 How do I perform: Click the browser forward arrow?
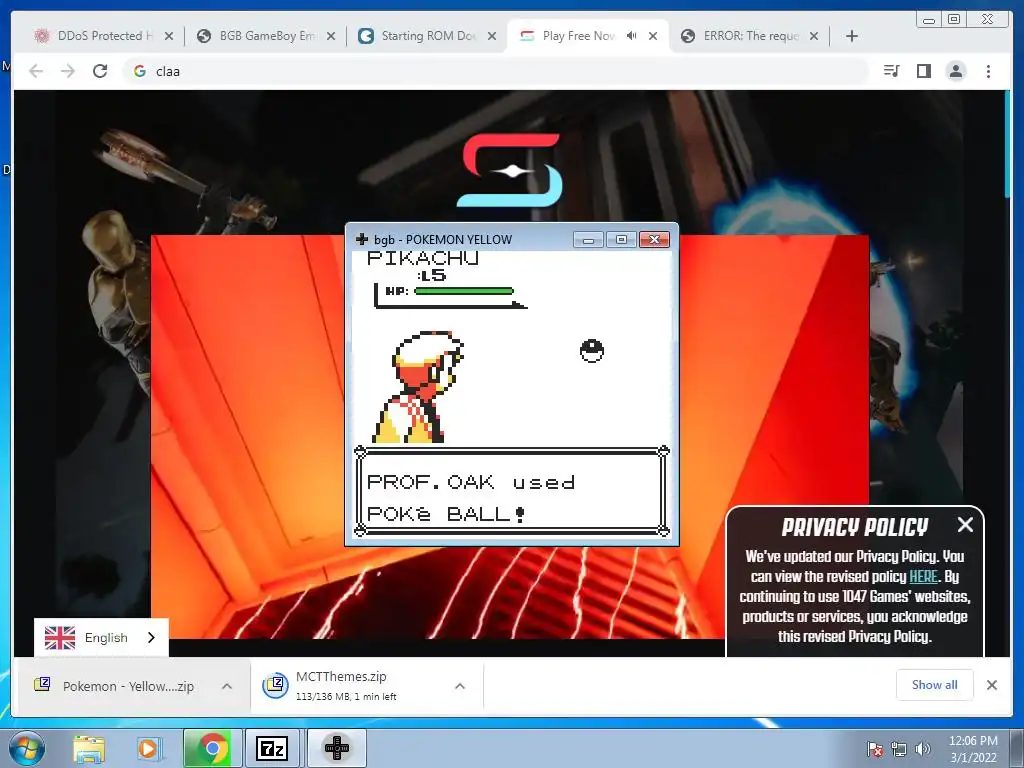(68, 71)
